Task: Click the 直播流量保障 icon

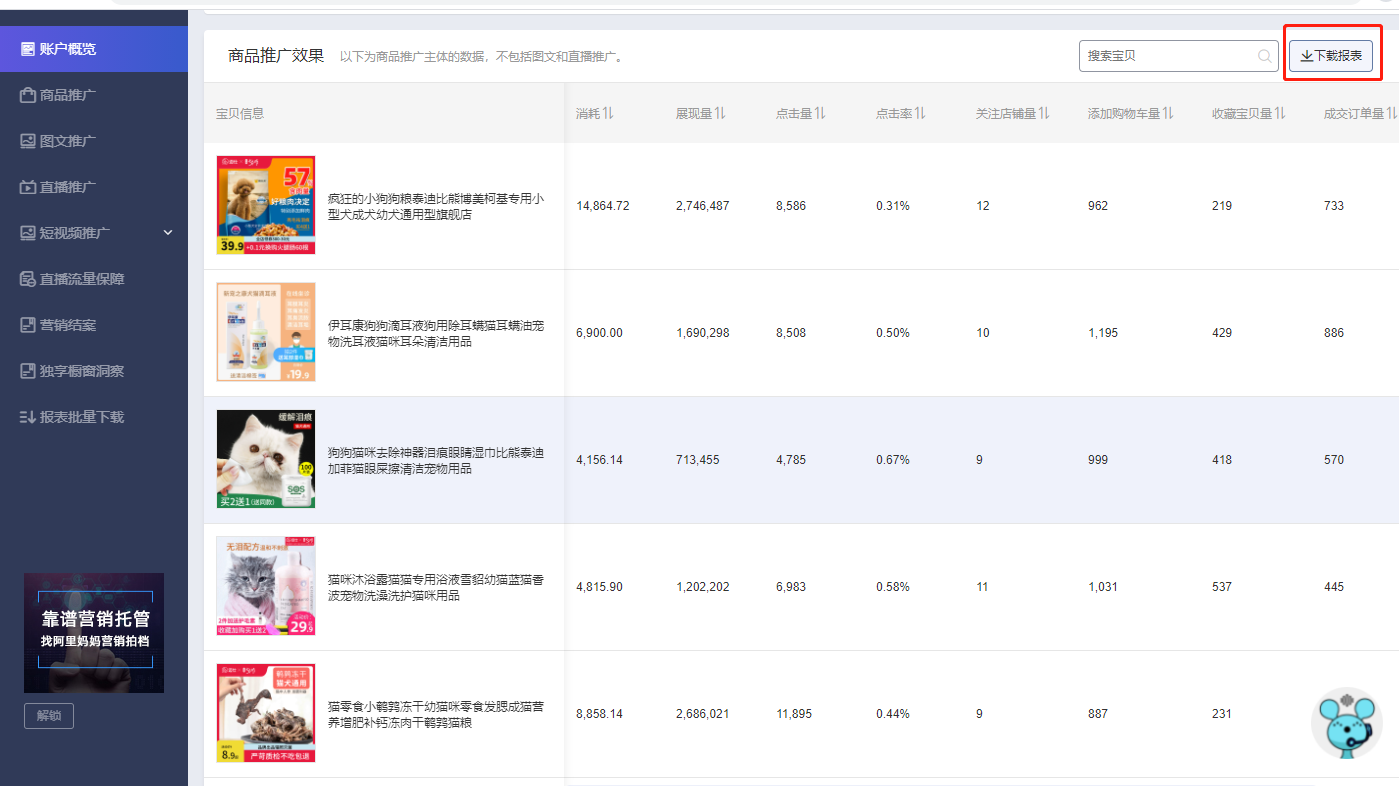Action: [28, 279]
